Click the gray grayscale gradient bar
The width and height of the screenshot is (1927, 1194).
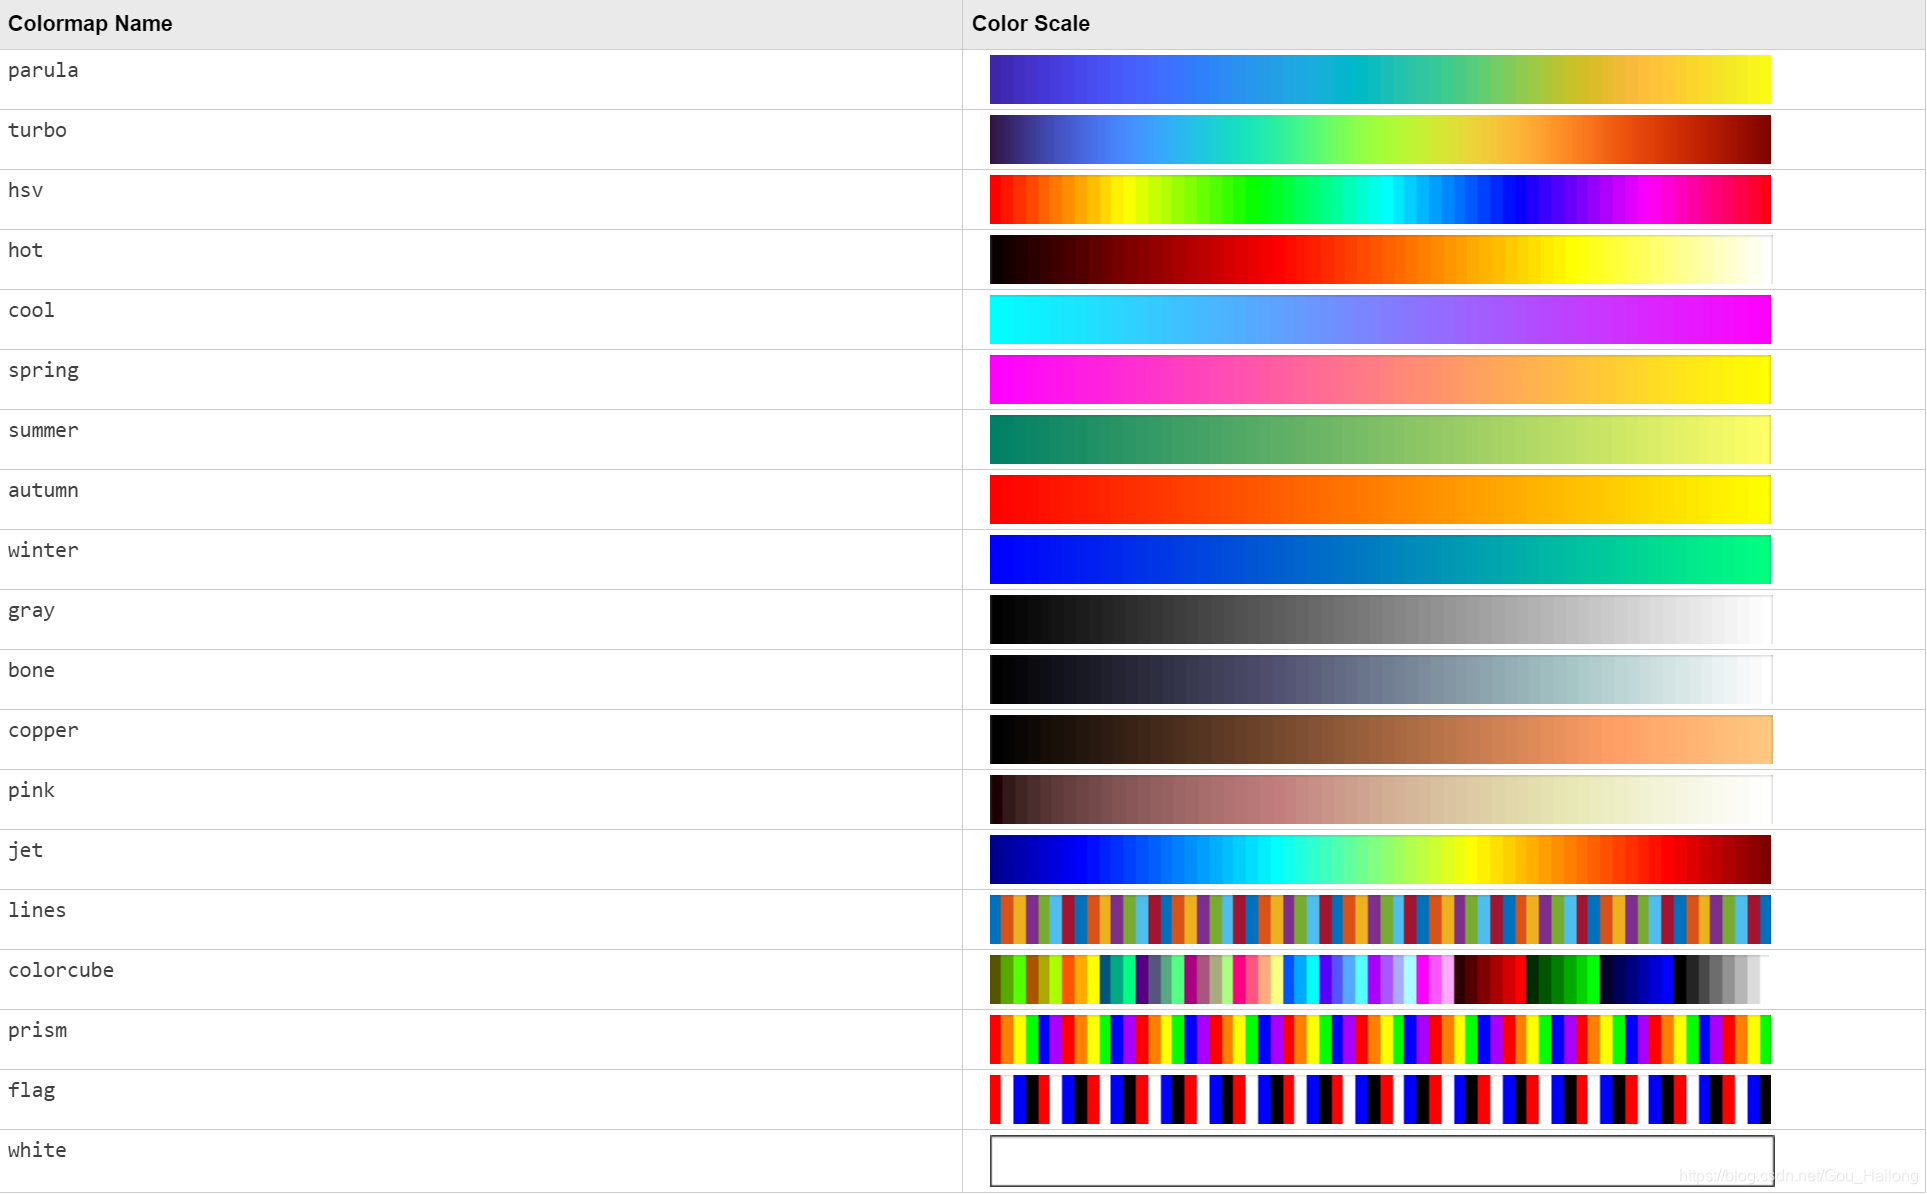tap(1379, 620)
